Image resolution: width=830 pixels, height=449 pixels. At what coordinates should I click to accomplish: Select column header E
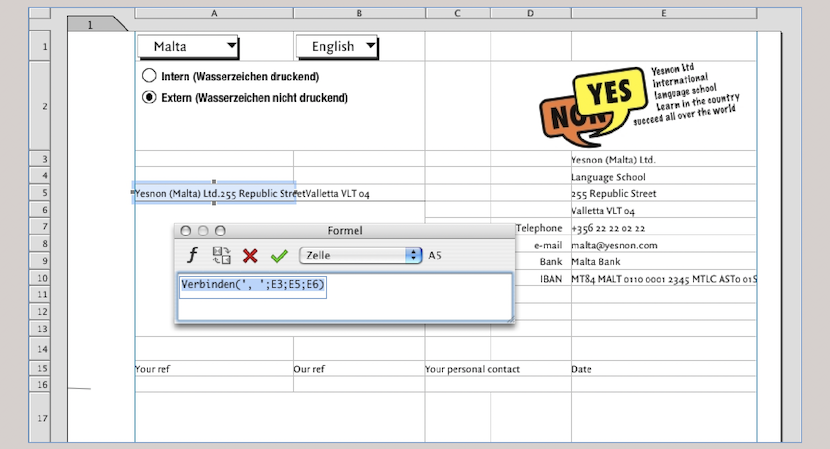663,13
